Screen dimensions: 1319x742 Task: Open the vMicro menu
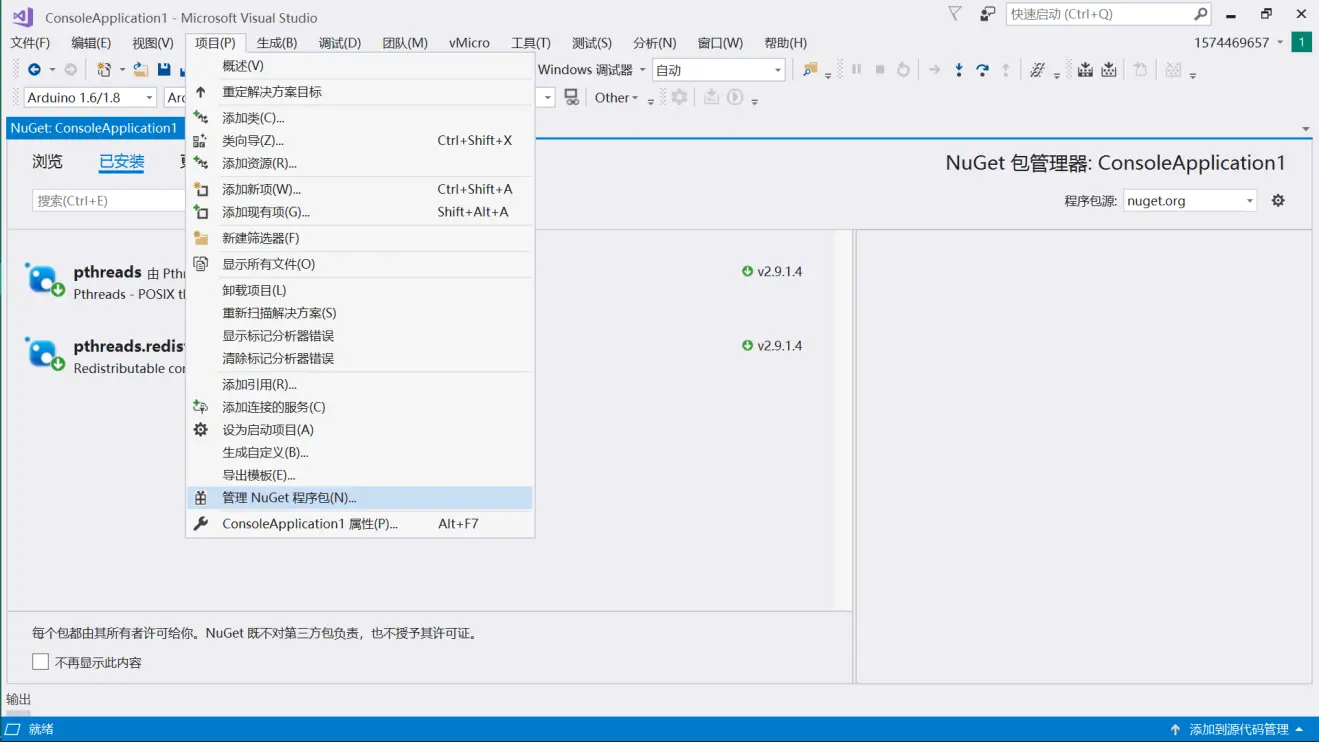(470, 43)
